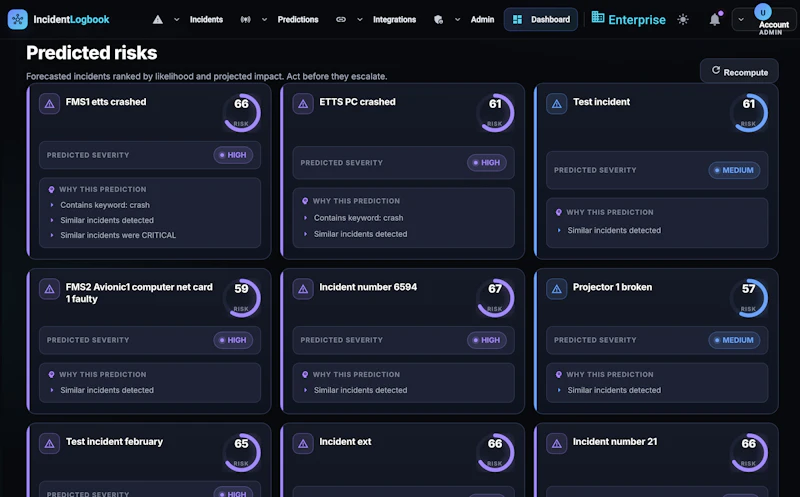Click the 61 risk gauge on Test incident
The height and width of the screenshot is (497, 800).
[x=748, y=113]
